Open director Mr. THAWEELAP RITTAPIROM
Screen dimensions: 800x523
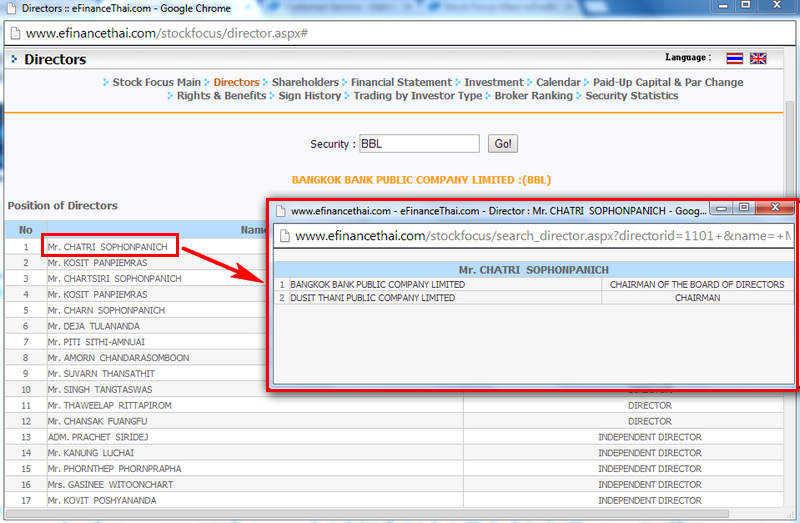point(110,405)
